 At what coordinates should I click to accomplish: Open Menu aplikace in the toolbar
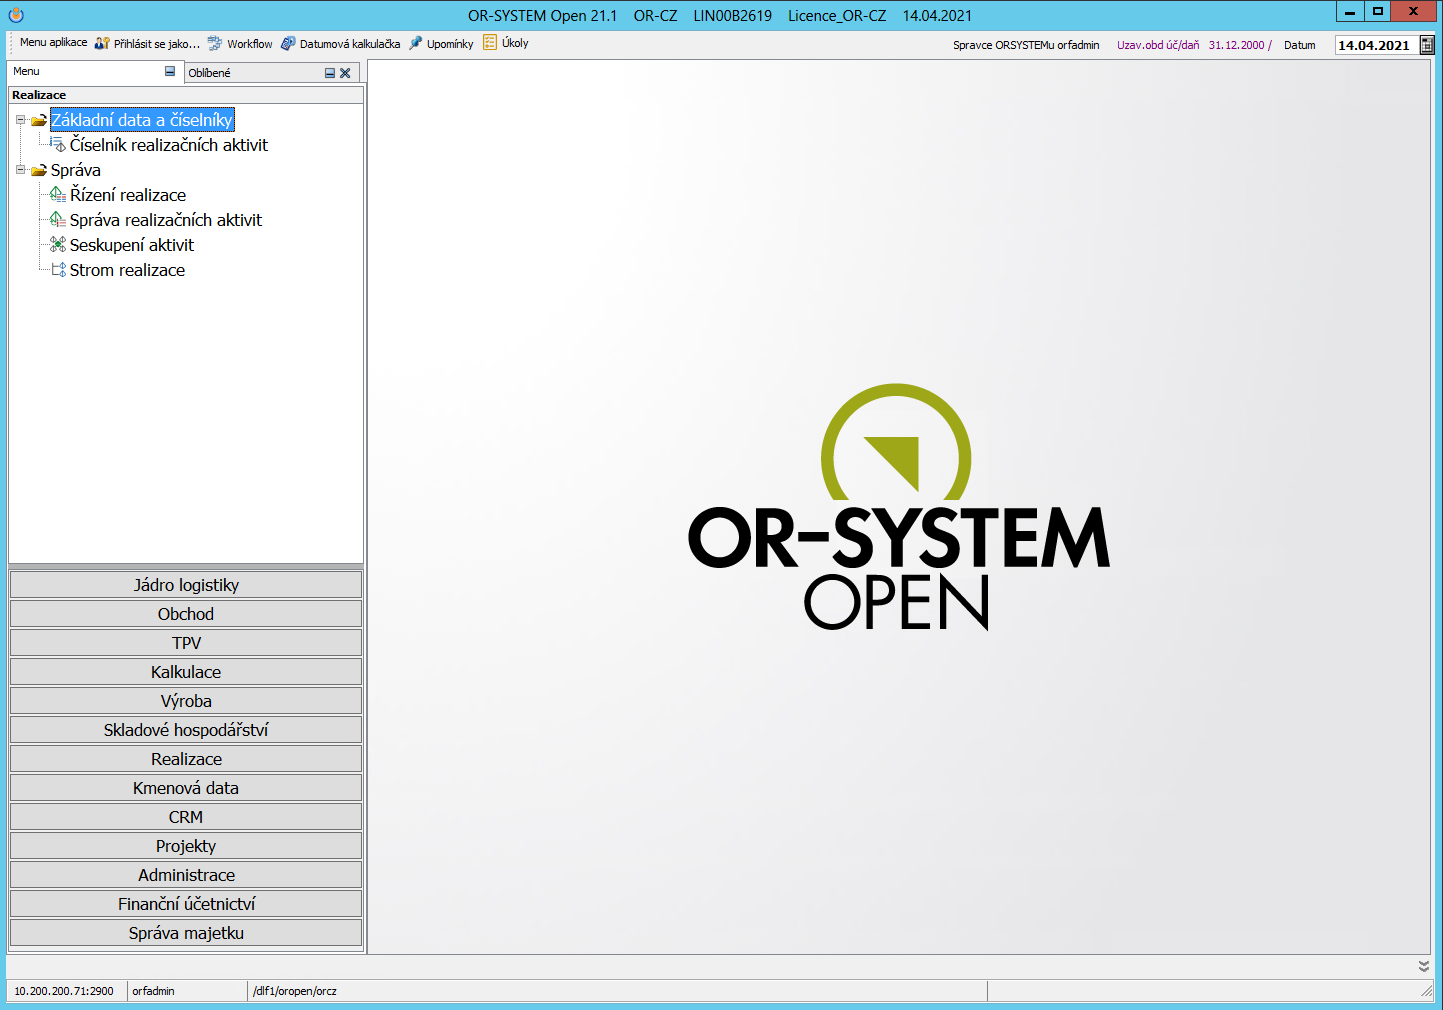click(53, 43)
